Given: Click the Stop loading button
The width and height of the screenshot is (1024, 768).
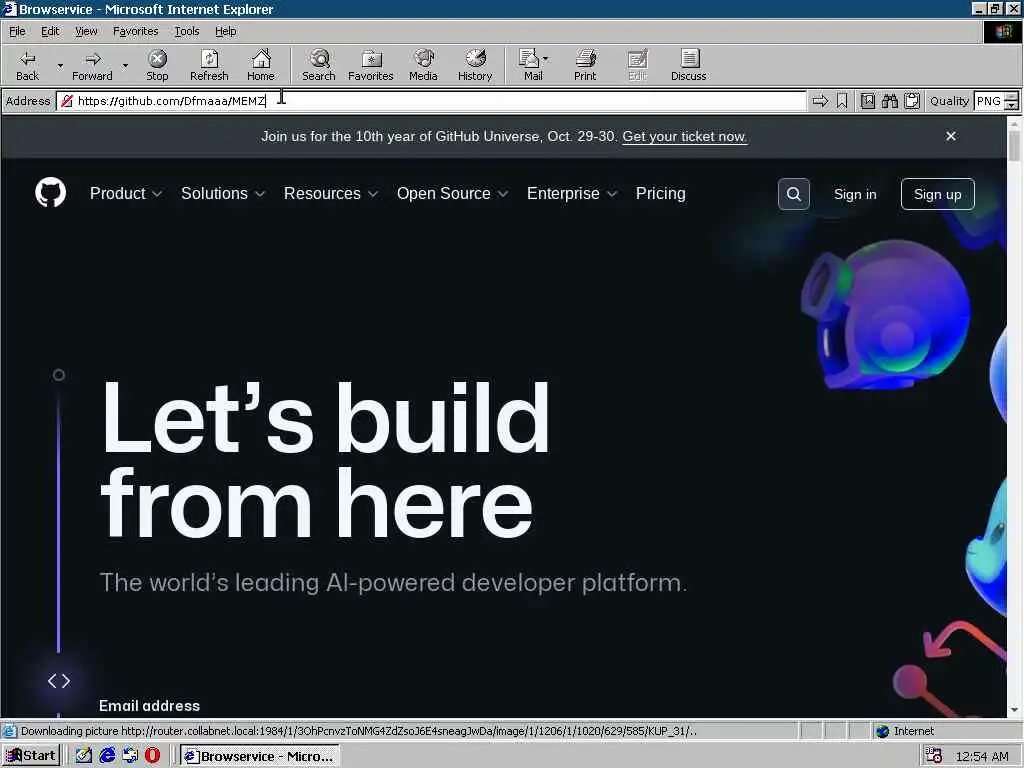Looking at the screenshot, I should pos(157,65).
